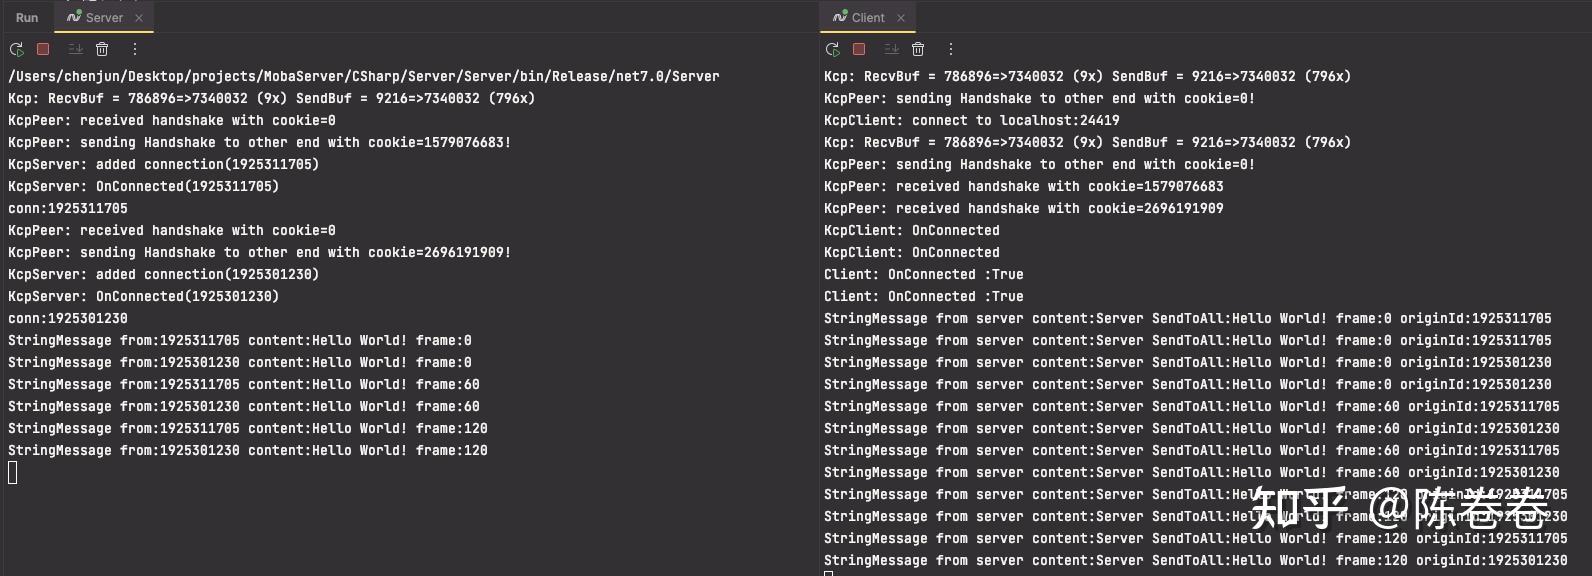Close the Server tab

[x=139, y=18]
